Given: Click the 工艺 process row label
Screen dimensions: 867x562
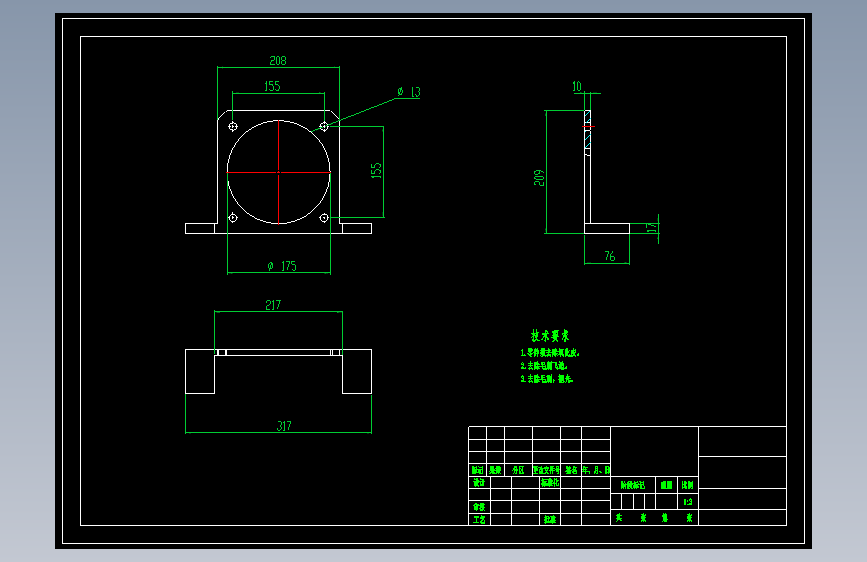Looking at the screenshot, I should (479, 519).
